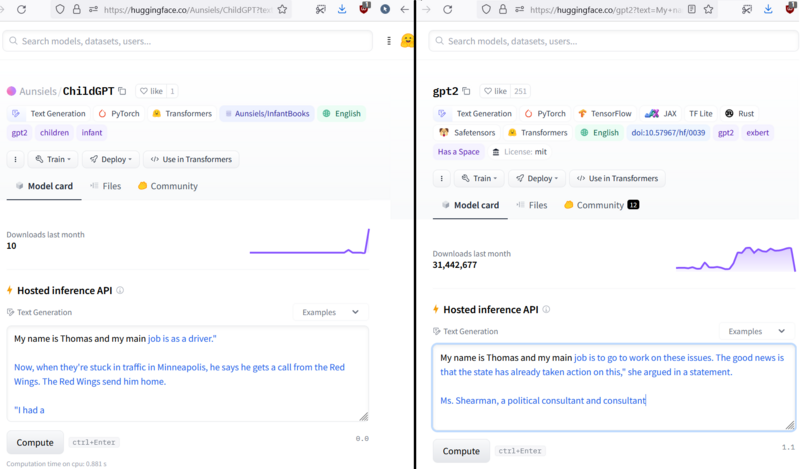Open more options dots in gpt2 actions row
800x469 pixels.
coord(441,178)
